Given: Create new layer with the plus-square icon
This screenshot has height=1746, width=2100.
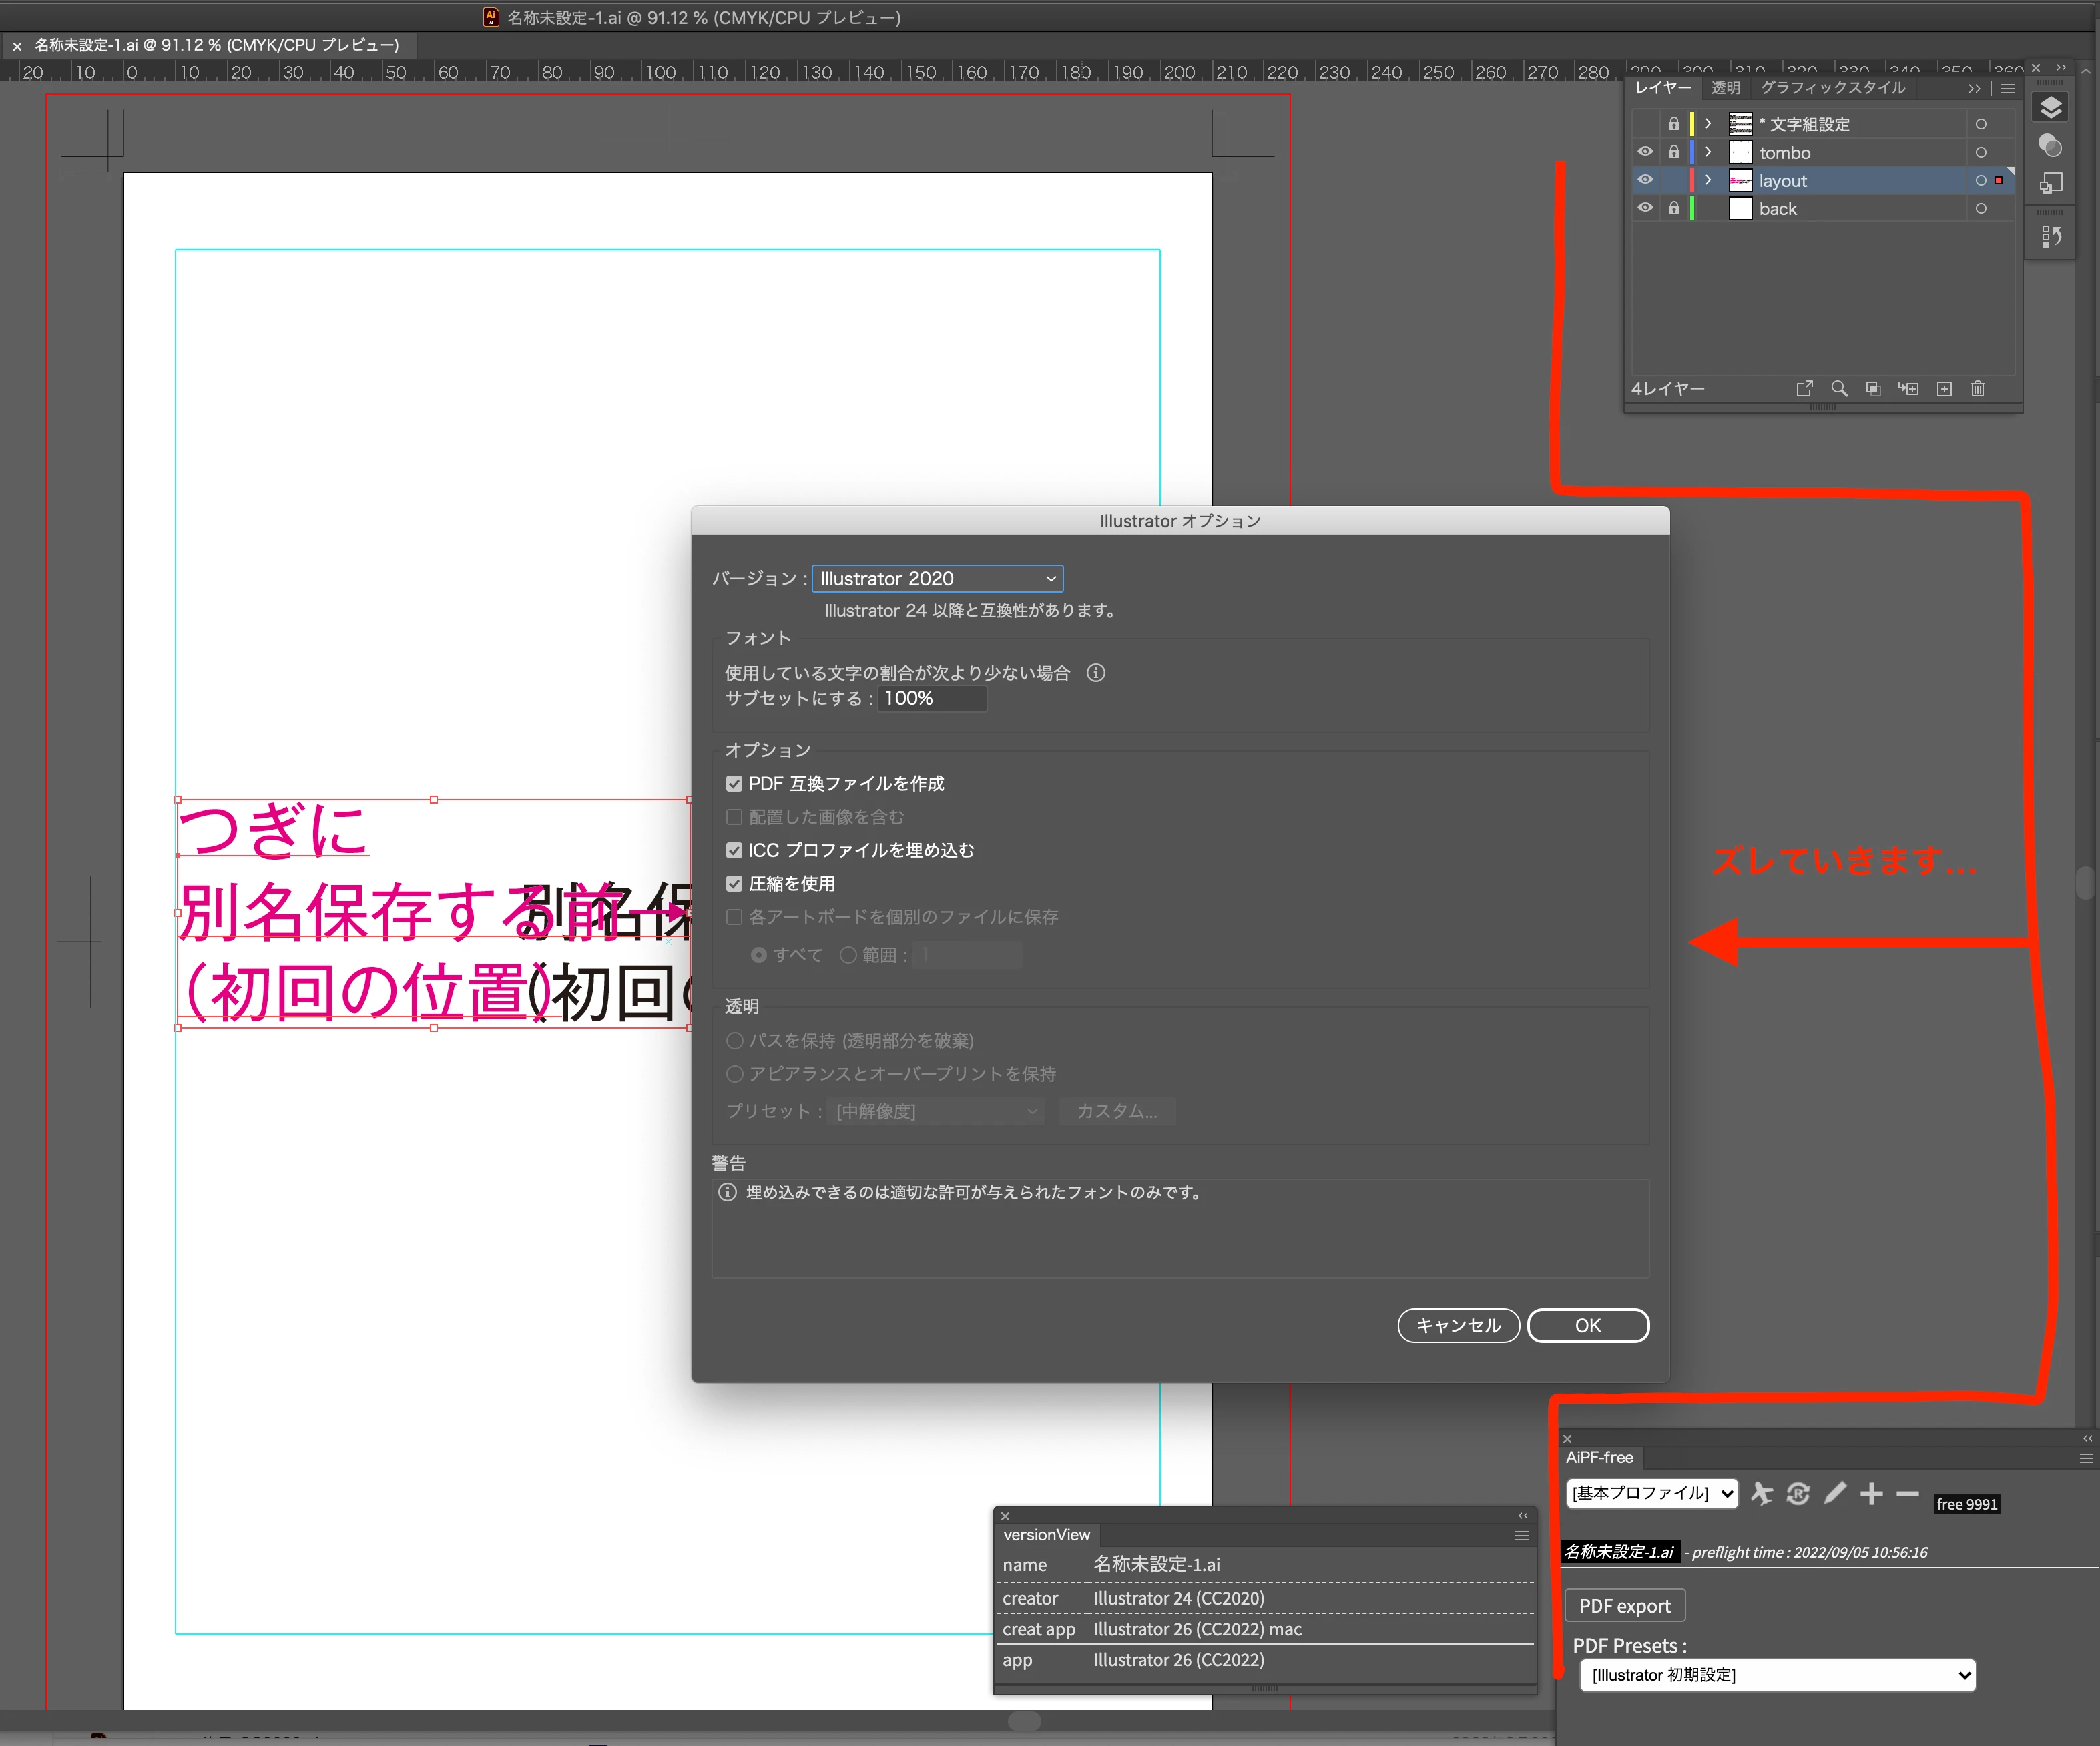Looking at the screenshot, I should click(x=1944, y=389).
